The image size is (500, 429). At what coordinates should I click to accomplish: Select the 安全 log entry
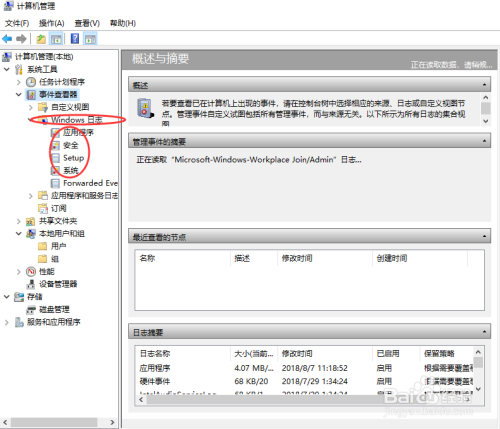[x=71, y=145]
